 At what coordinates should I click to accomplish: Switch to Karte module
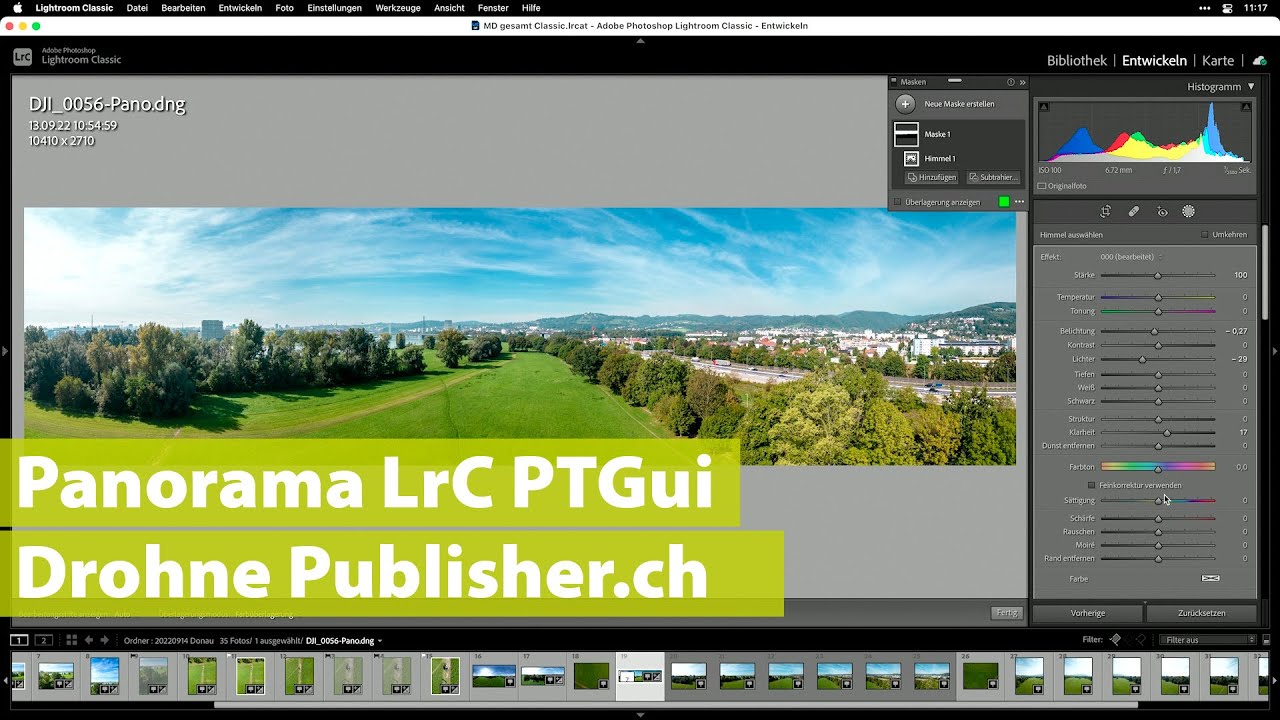(1218, 60)
